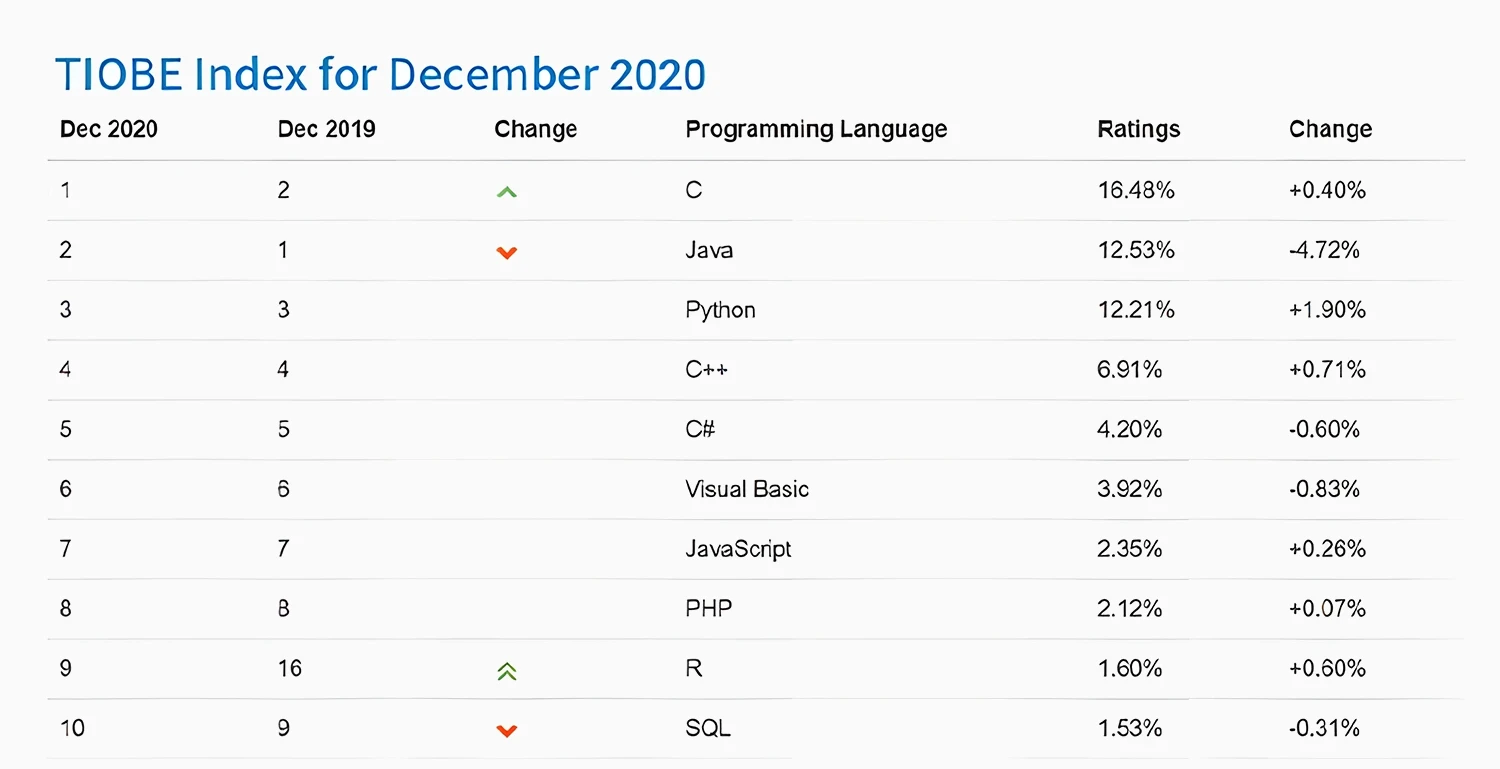Click the previous rank 16 in R row
The height and width of the screenshot is (769, 1500).
click(x=290, y=668)
